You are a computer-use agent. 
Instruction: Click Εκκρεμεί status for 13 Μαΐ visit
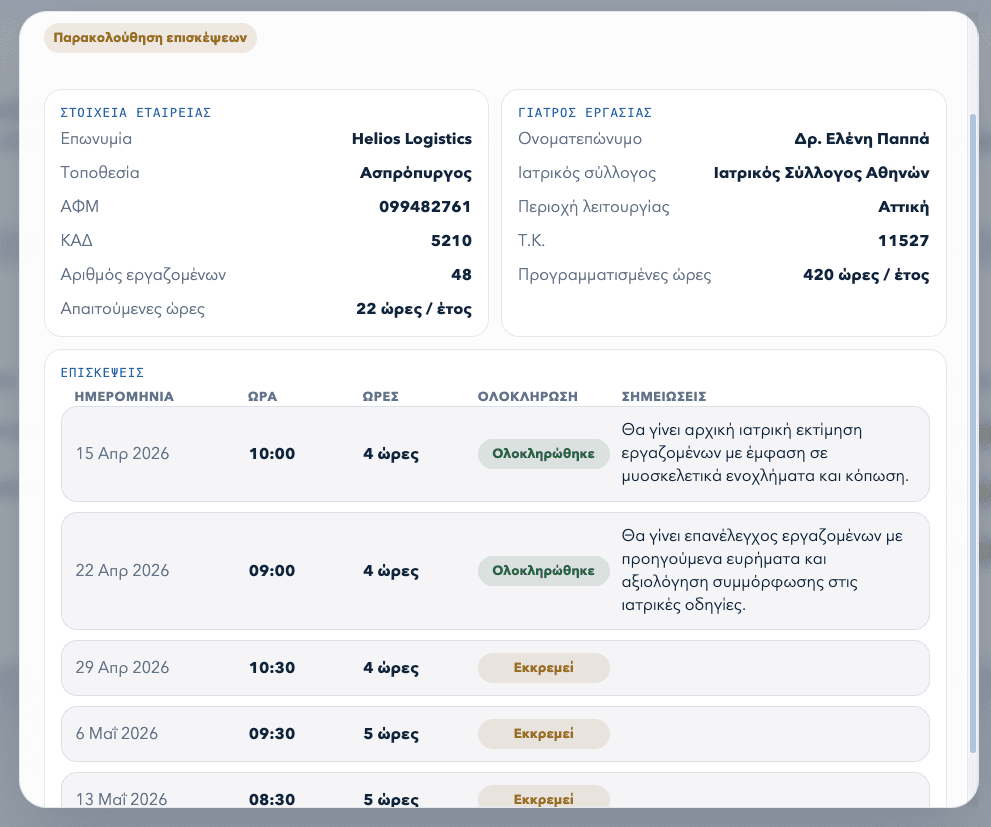[x=544, y=797]
